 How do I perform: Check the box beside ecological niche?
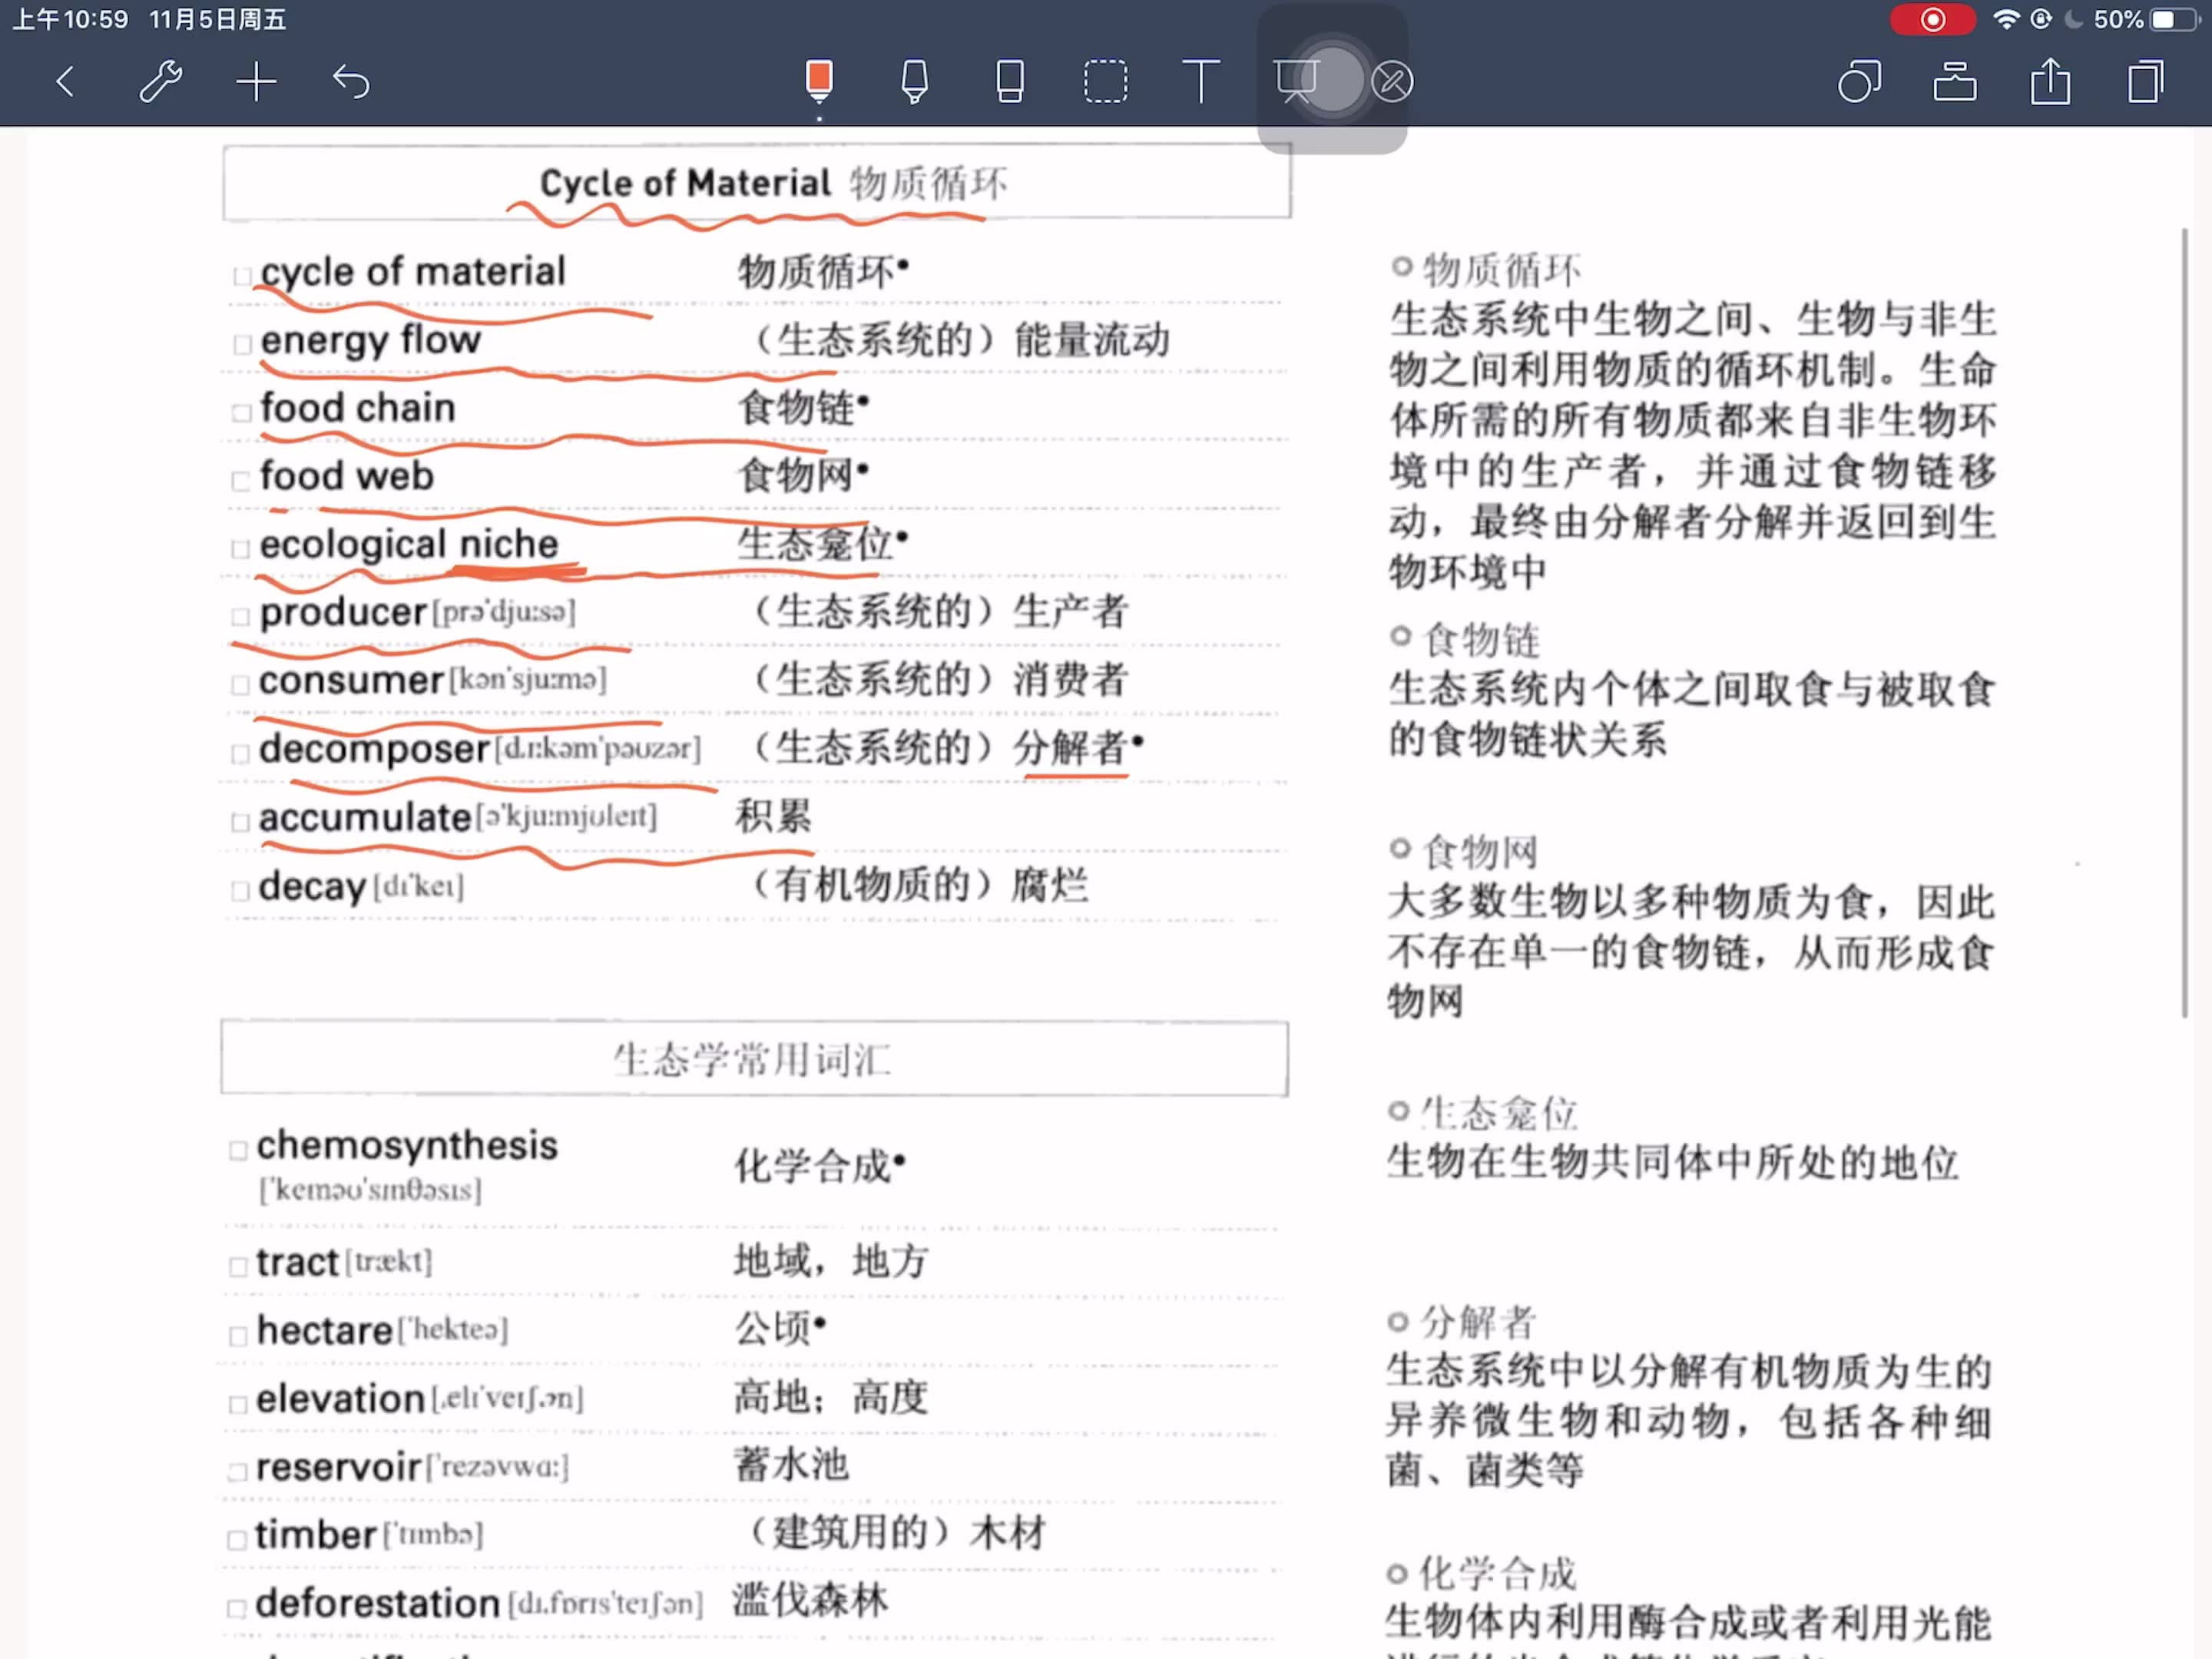pyautogui.click(x=241, y=548)
